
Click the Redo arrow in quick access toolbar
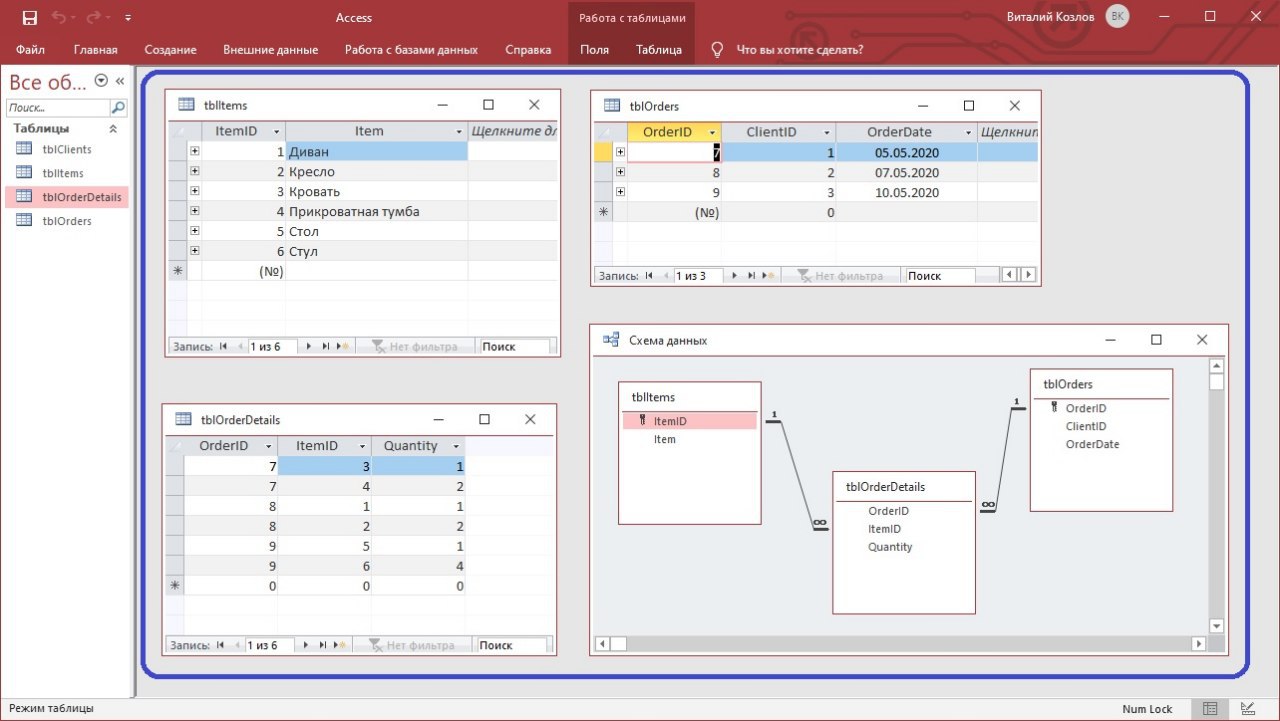(x=96, y=18)
